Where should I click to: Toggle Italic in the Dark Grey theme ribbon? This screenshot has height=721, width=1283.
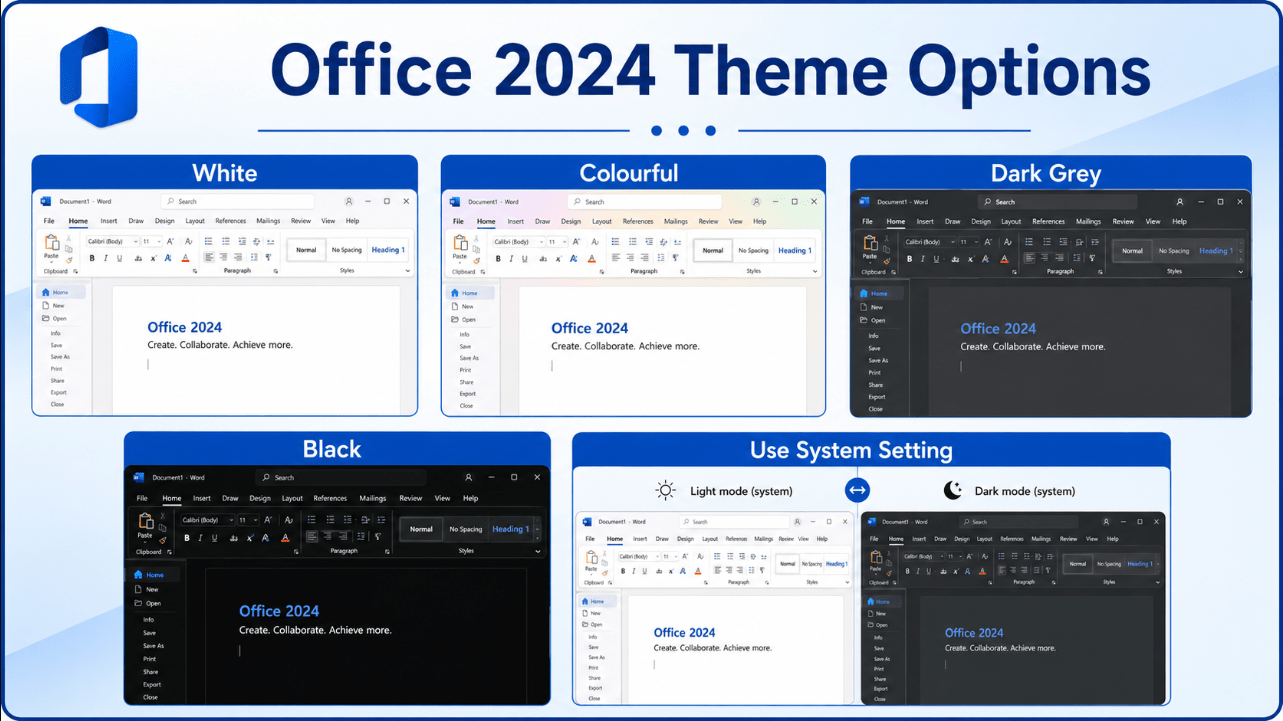click(923, 259)
